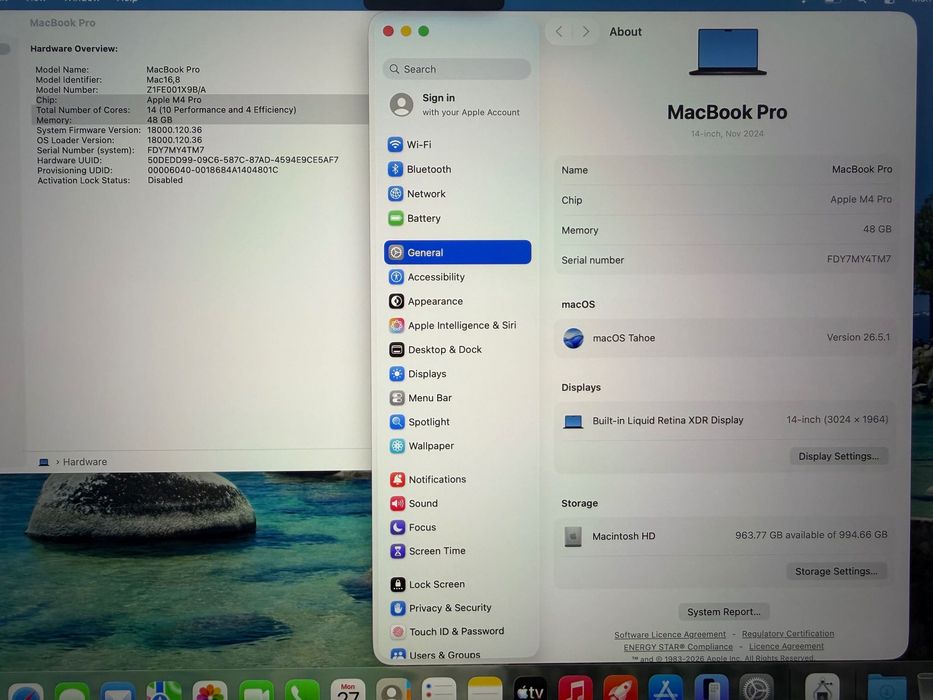Select Spotlight settings

click(x=419, y=422)
